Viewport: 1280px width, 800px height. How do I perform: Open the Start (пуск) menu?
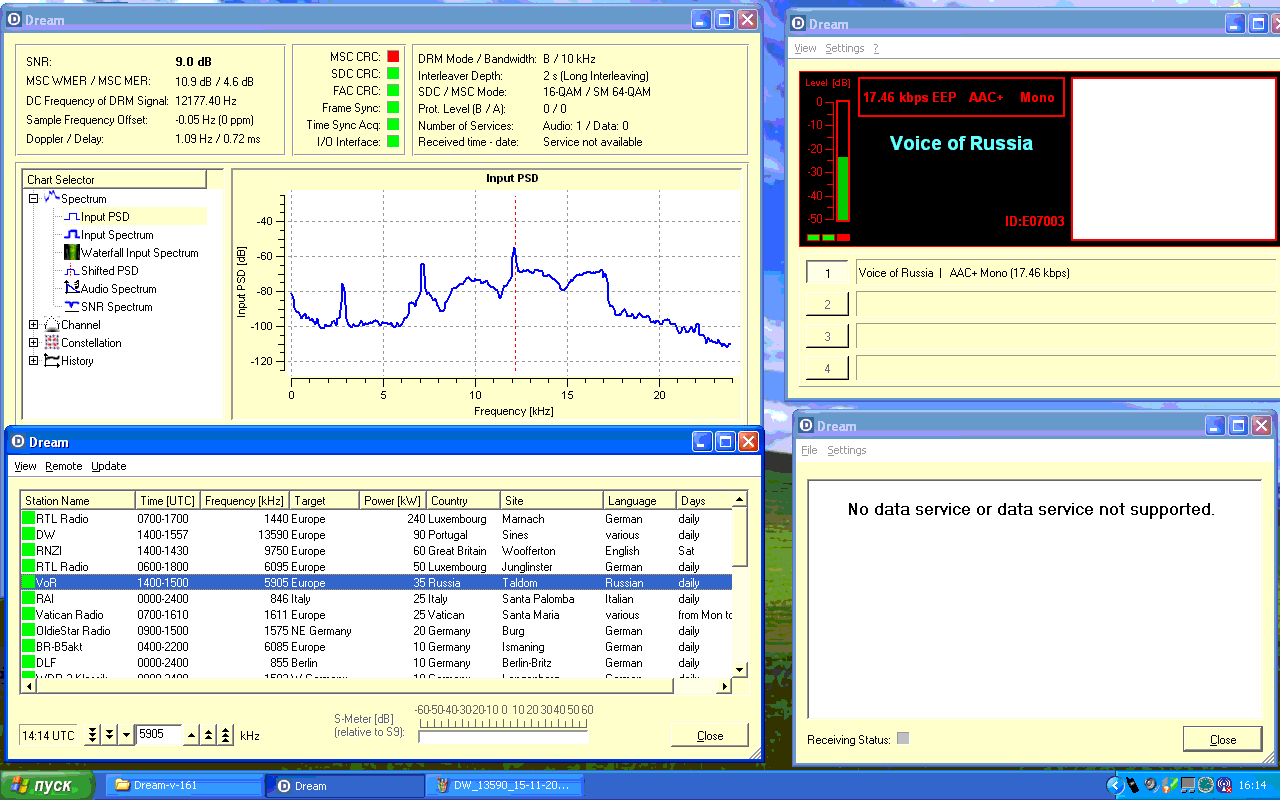click(48, 785)
